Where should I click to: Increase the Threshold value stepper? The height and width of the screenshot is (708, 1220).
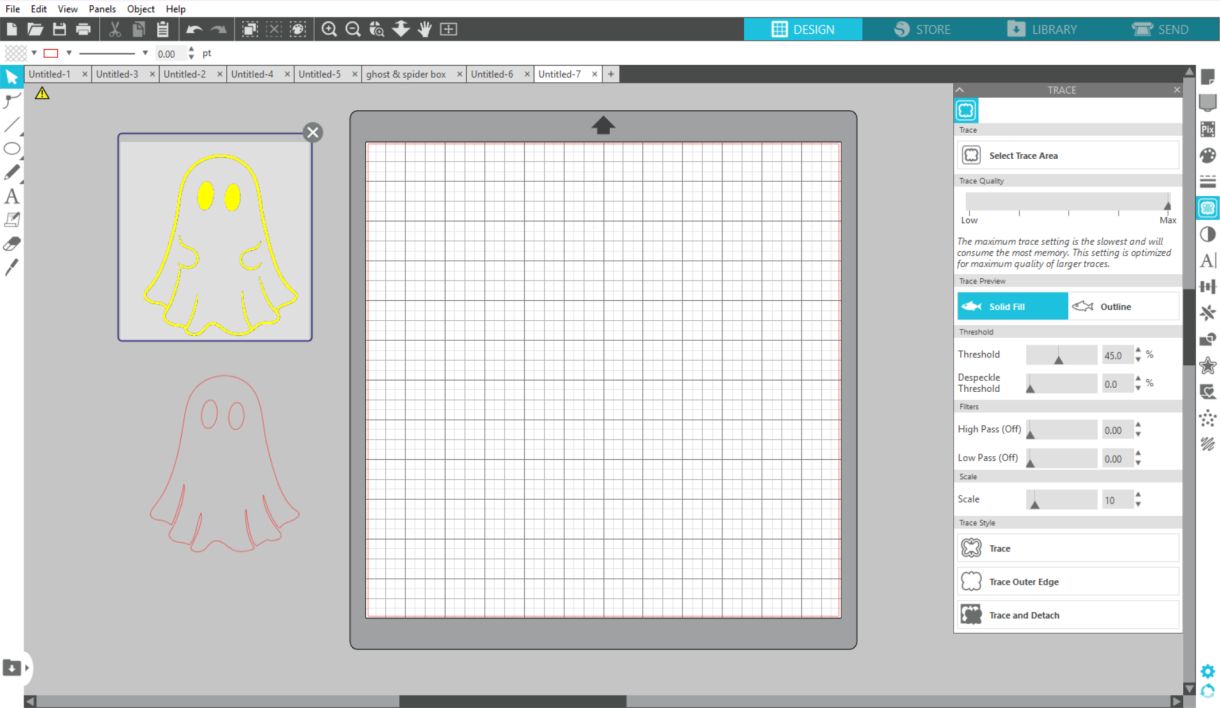(1138, 350)
